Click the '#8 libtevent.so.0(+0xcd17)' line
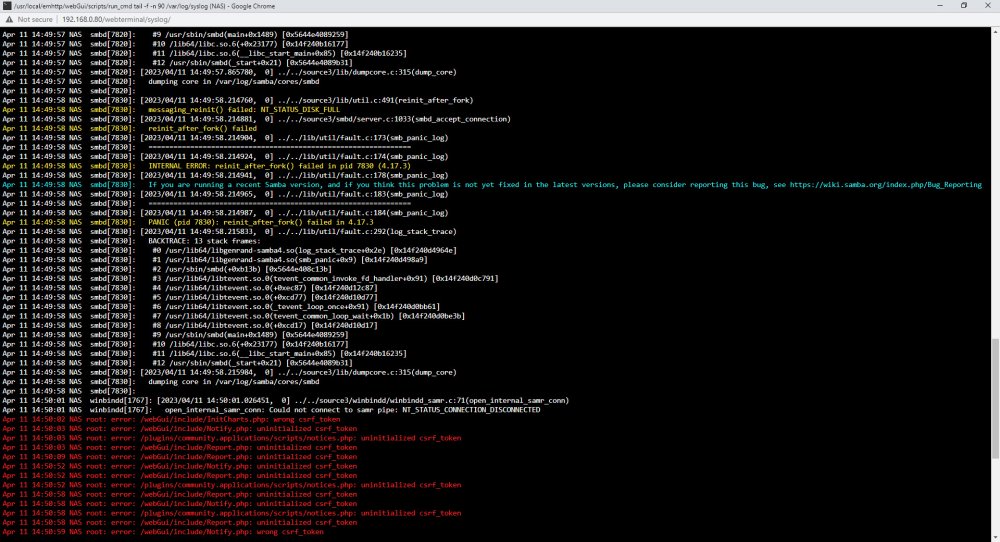 point(189,325)
